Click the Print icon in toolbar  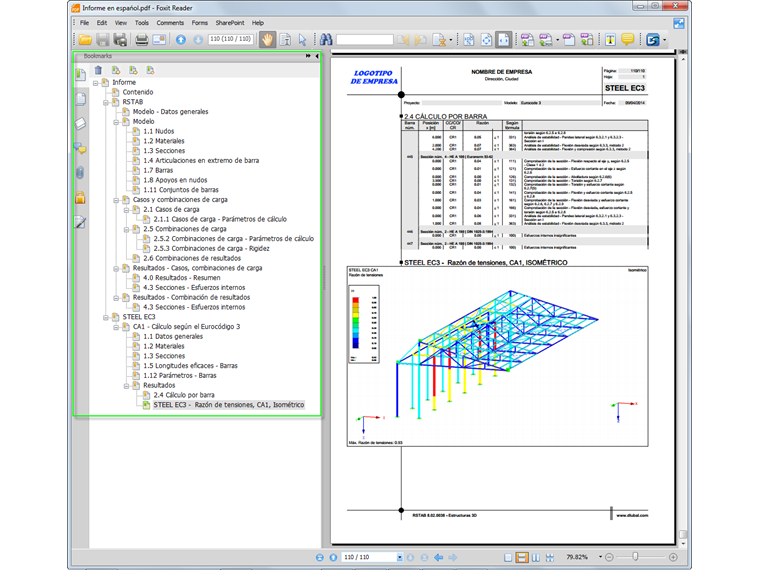142,40
